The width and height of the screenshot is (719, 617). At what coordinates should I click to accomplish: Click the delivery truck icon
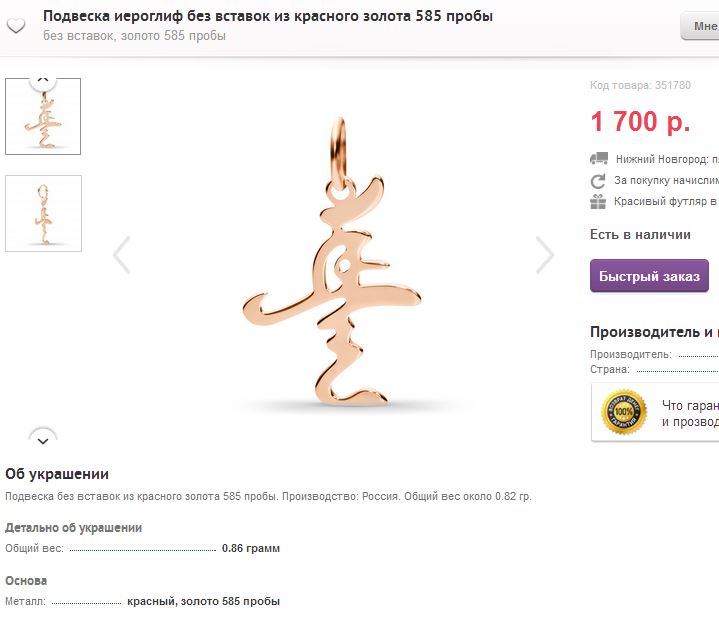point(599,158)
